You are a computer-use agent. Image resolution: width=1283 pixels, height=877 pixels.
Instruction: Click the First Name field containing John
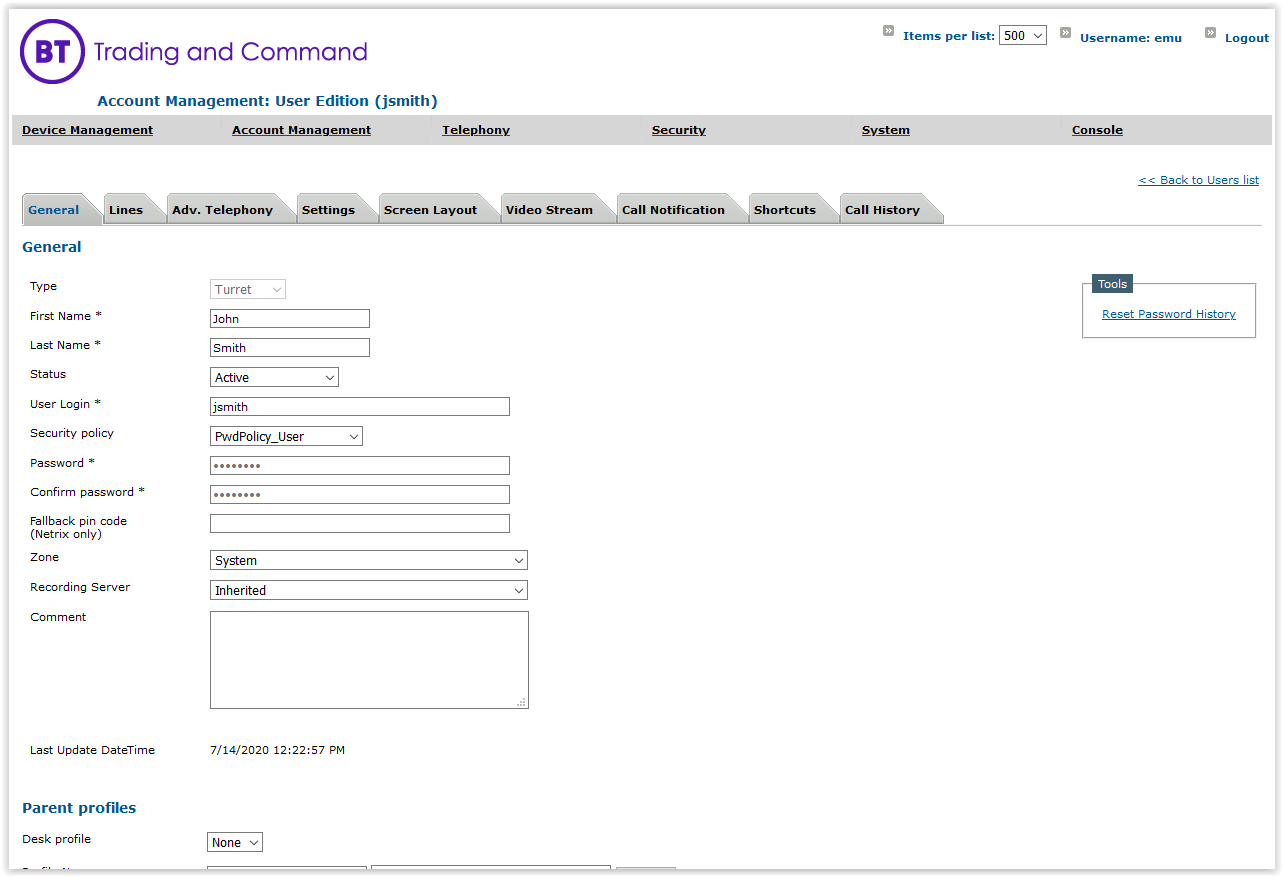290,319
